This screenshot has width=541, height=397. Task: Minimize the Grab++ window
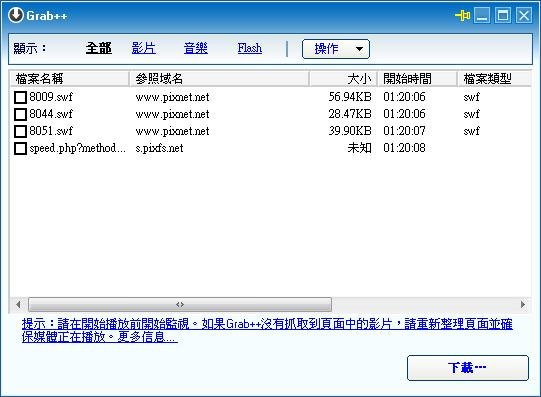point(482,16)
